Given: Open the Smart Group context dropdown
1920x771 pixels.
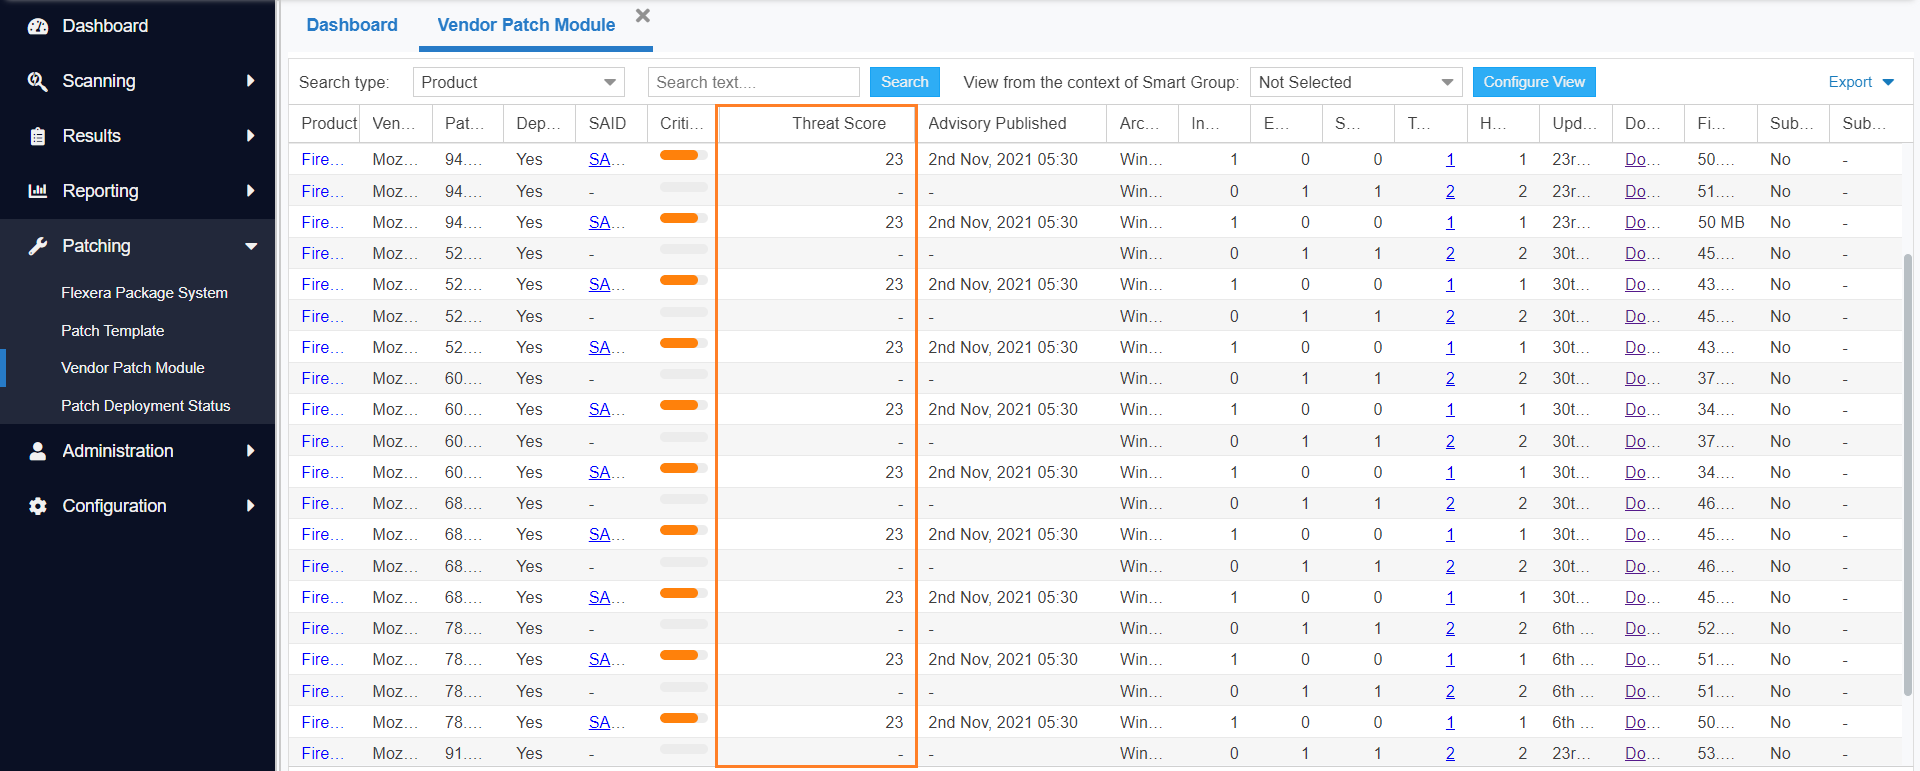Looking at the screenshot, I should 1355,82.
